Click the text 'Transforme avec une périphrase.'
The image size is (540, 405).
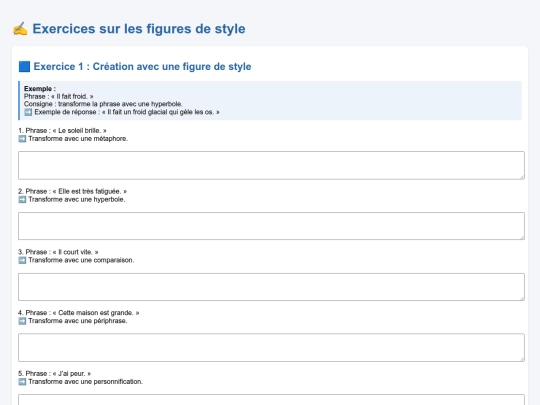78,321
